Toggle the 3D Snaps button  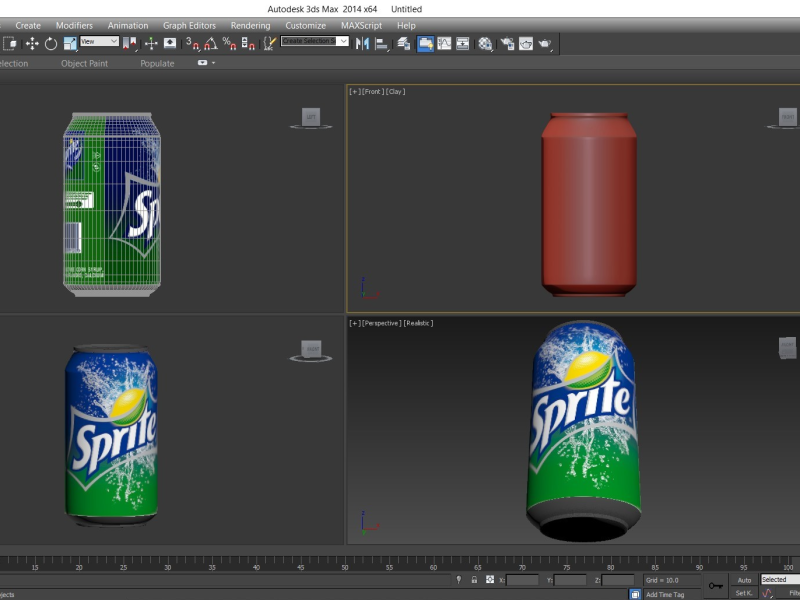coord(194,43)
